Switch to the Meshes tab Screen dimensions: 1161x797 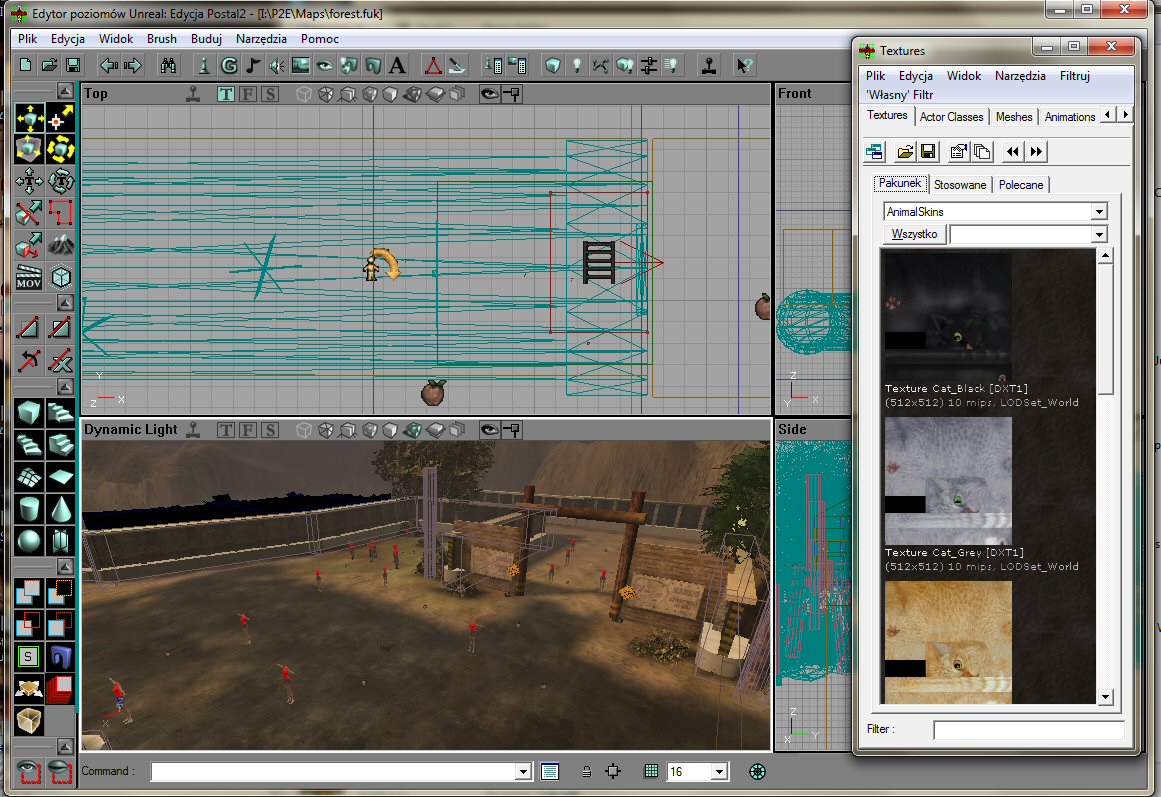(x=1014, y=117)
